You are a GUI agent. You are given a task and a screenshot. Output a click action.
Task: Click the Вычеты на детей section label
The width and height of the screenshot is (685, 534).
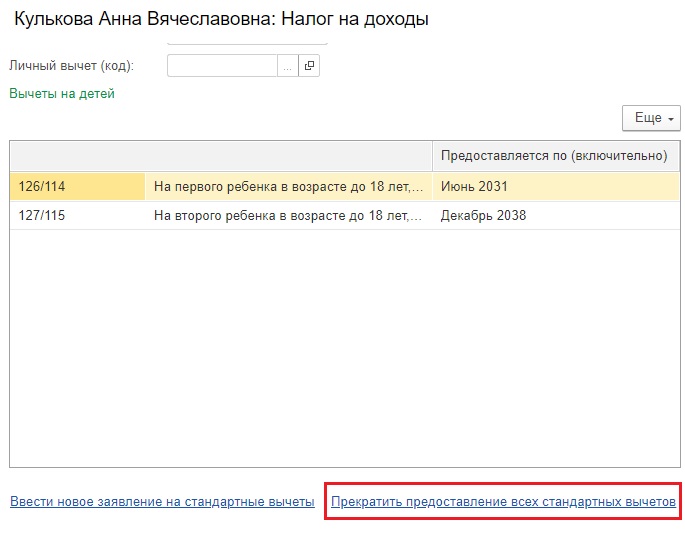coord(62,94)
